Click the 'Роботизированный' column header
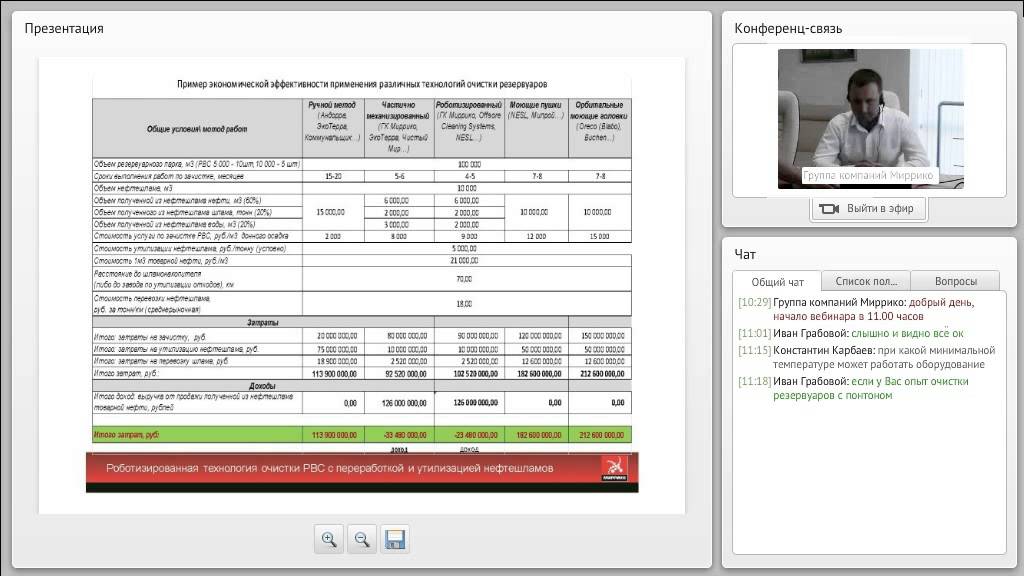The height and width of the screenshot is (576, 1024). click(469, 127)
